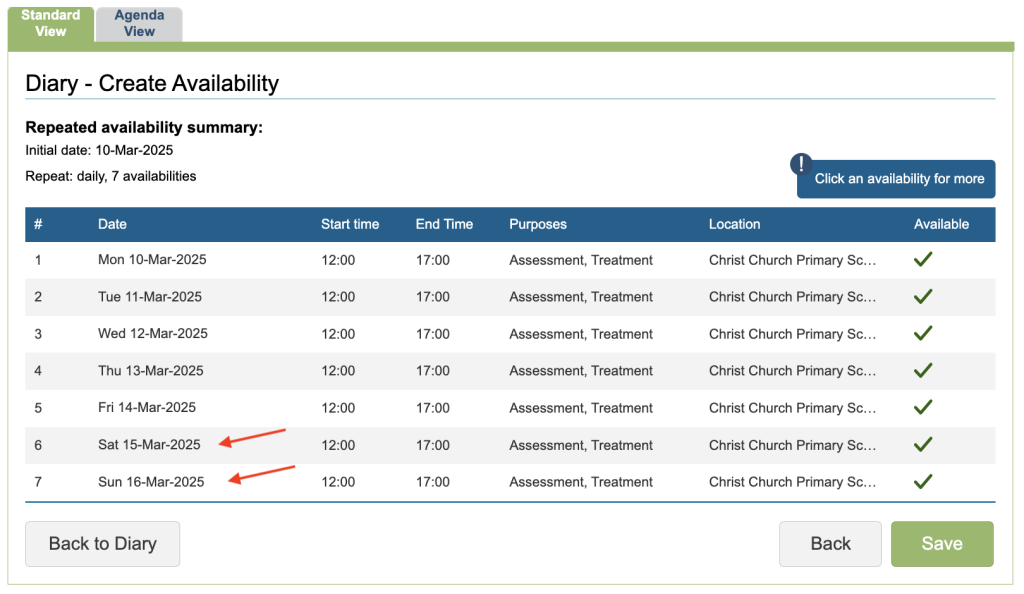Click the Sat 15-Mar-2025 available checkmark
Image resolution: width=1024 pixels, height=594 pixels.
[x=923, y=445]
